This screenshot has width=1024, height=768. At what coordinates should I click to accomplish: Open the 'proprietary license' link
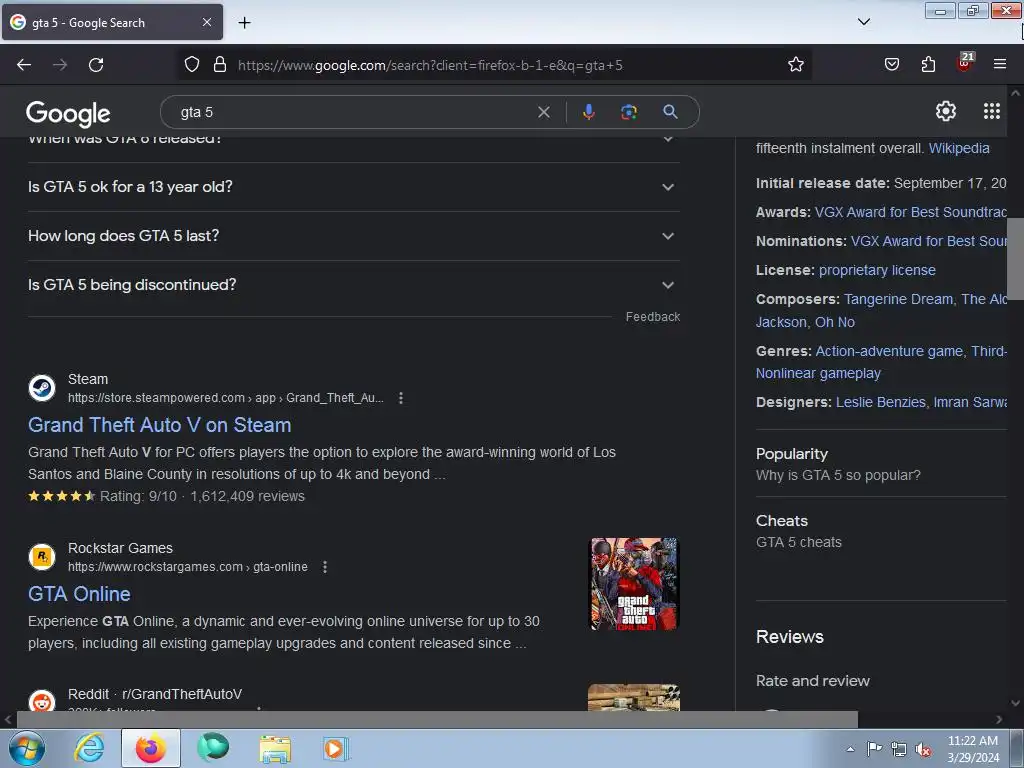877,270
